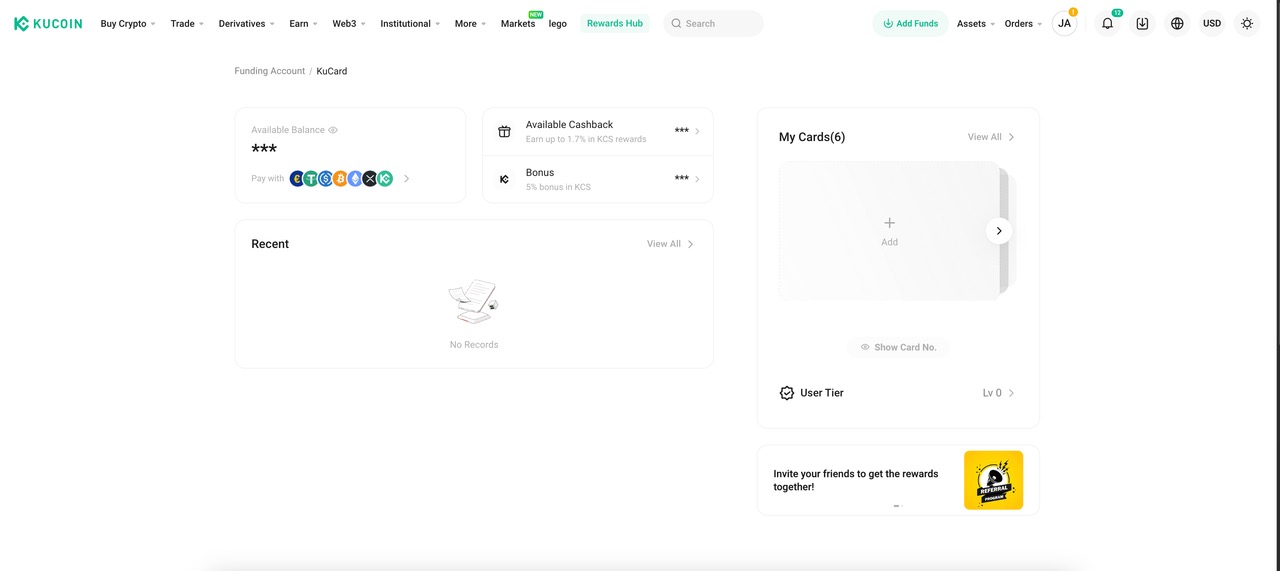Open the language globe icon
The height and width of the screenshot is (571, 1280).
click(x=1177, y=23)
